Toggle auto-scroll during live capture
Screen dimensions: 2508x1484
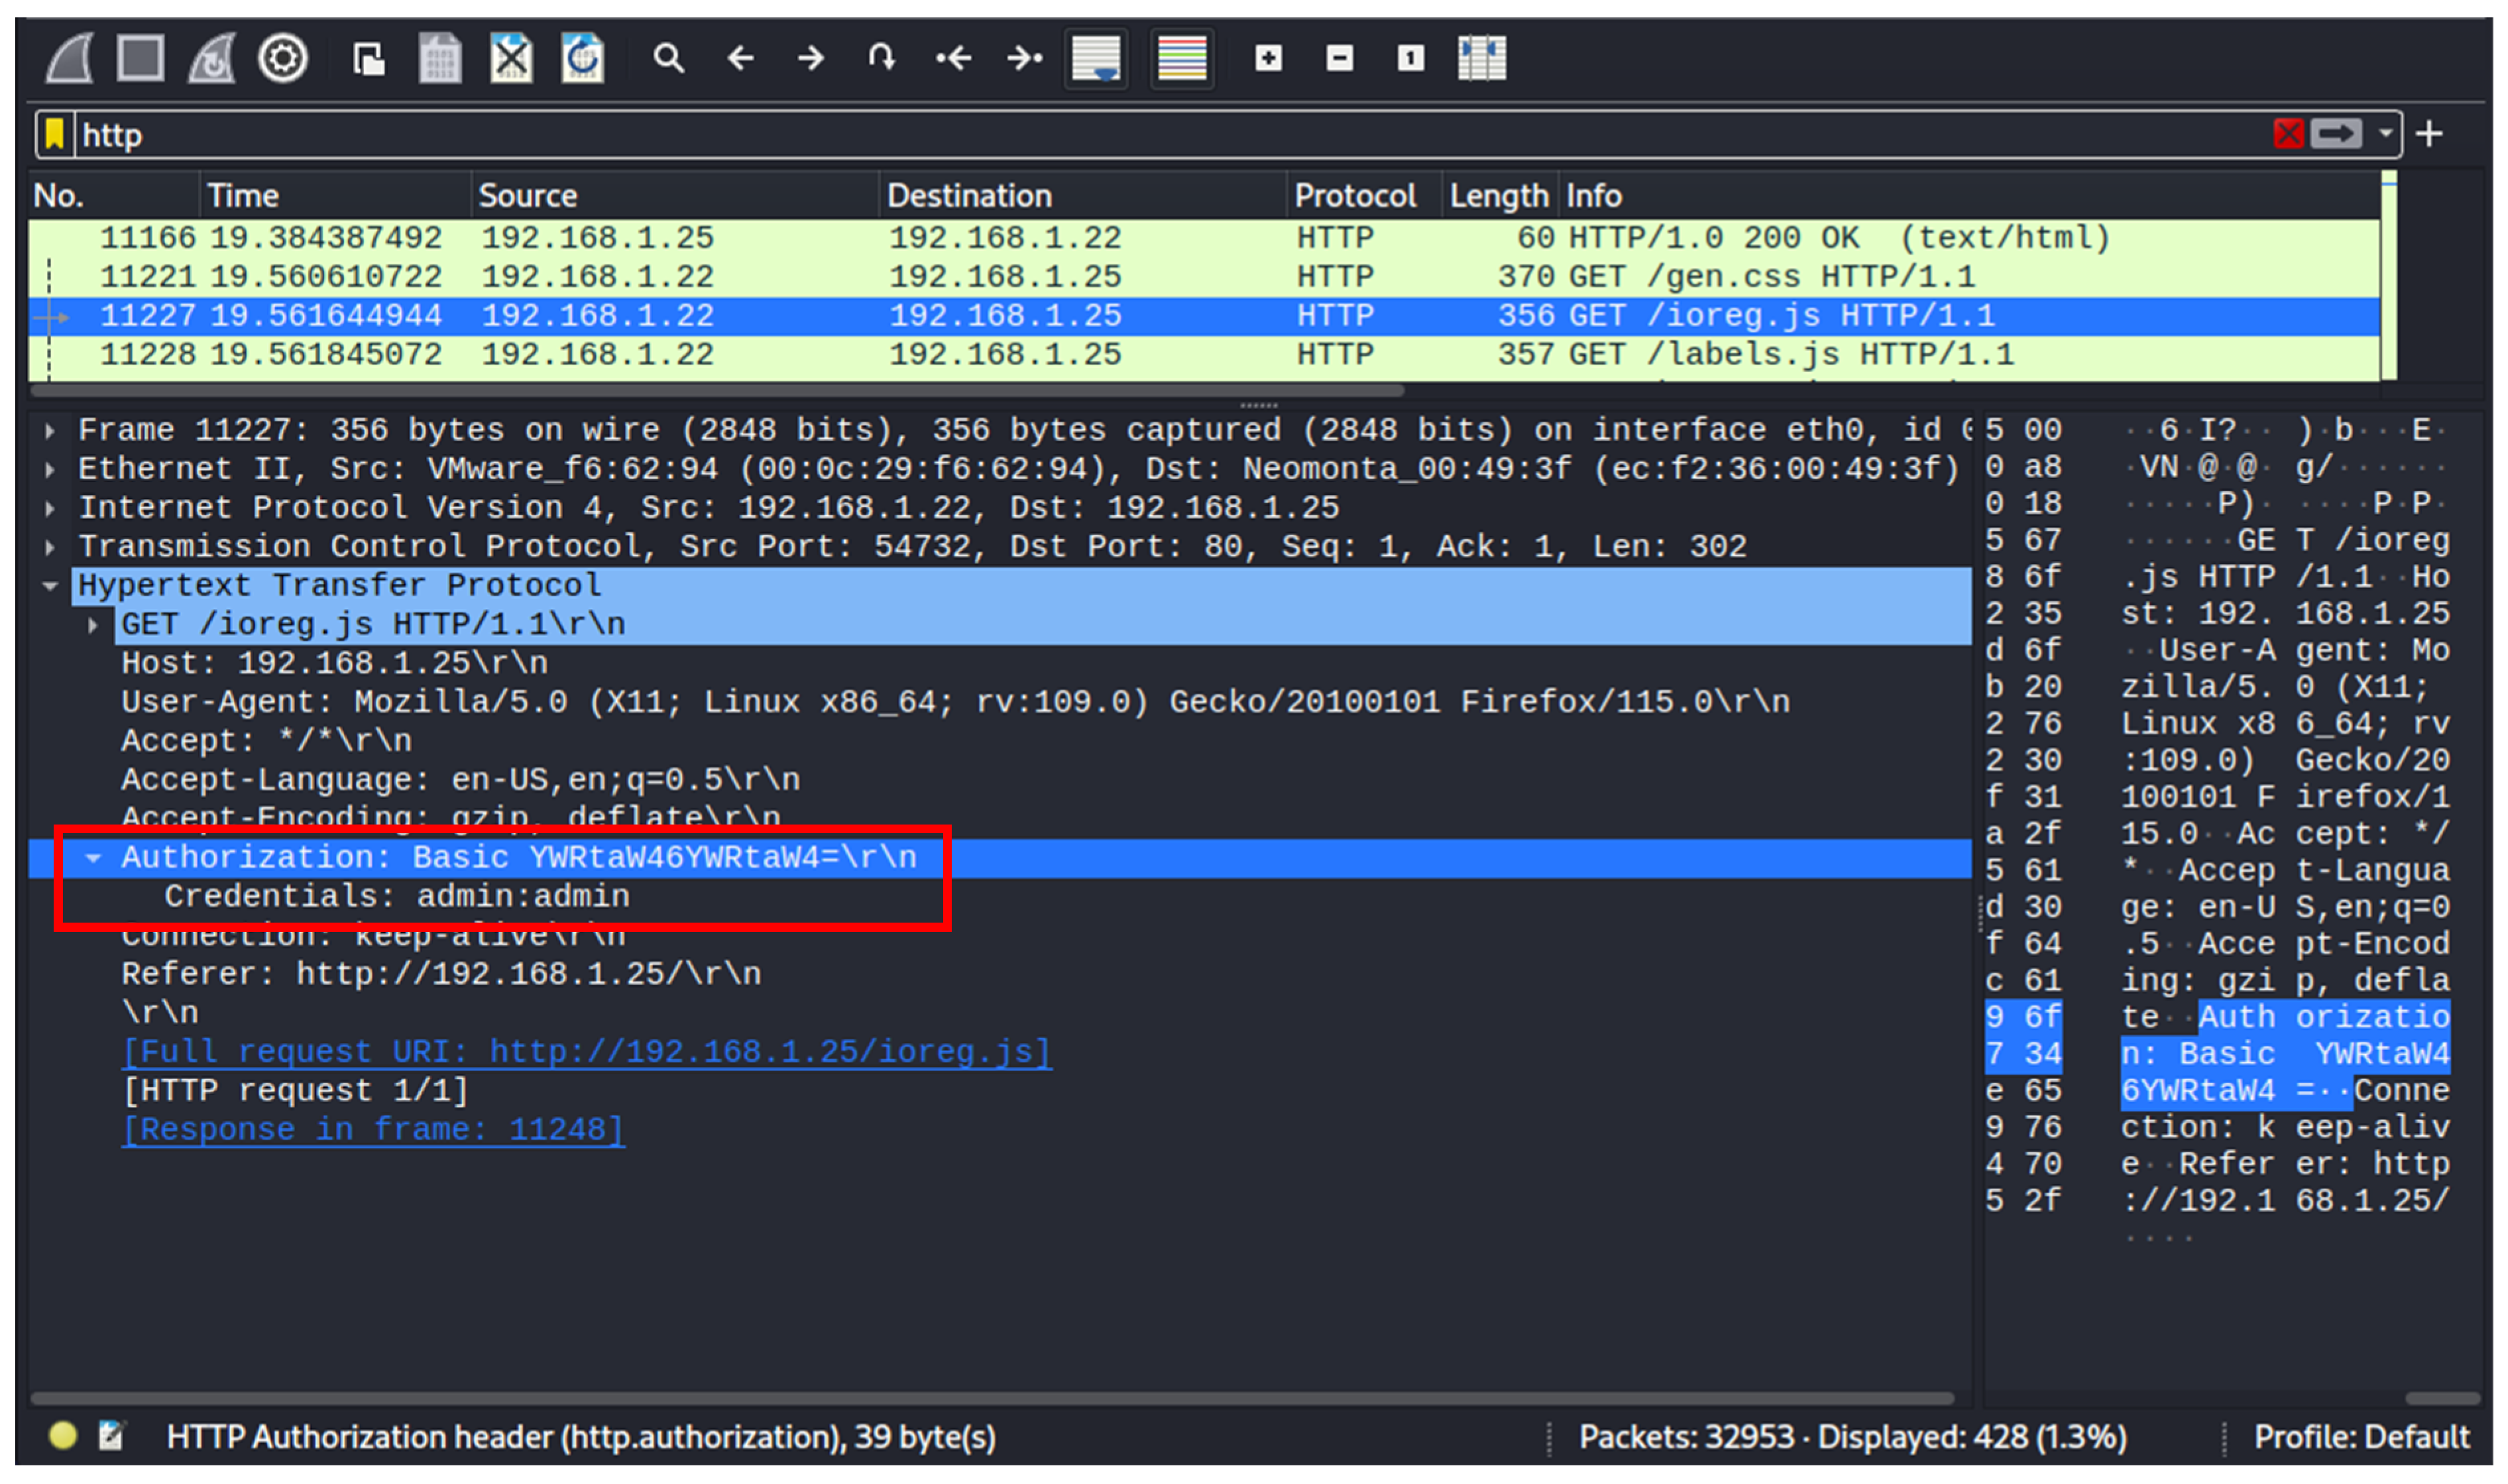(1095, 58)
